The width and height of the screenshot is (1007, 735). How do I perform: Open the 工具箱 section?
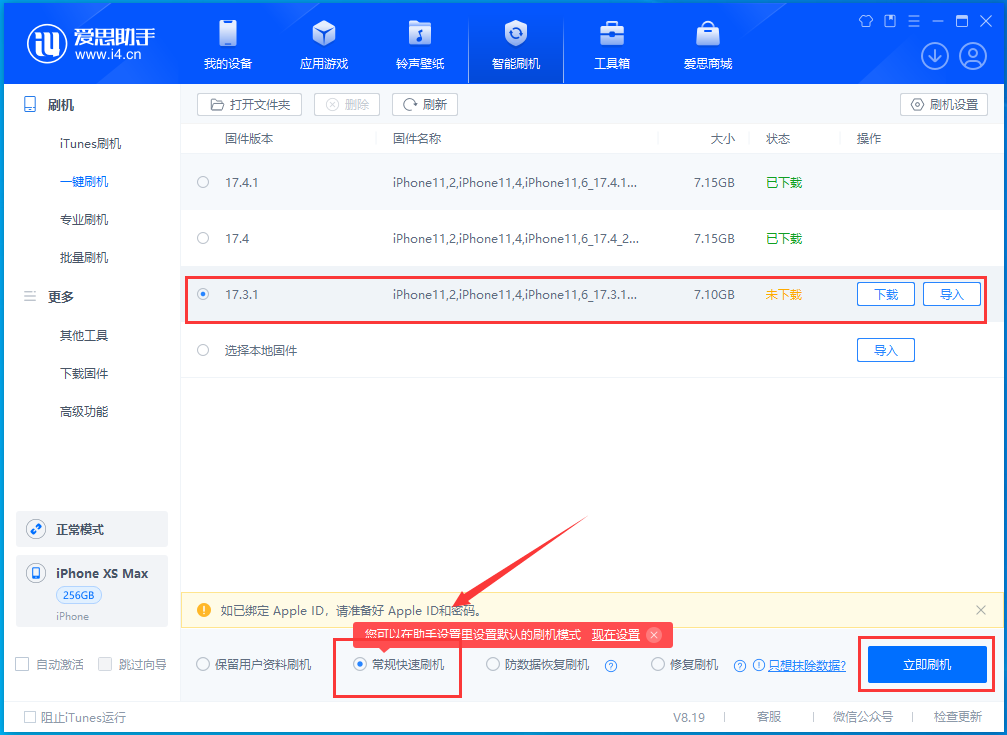[x=612, y=45]
